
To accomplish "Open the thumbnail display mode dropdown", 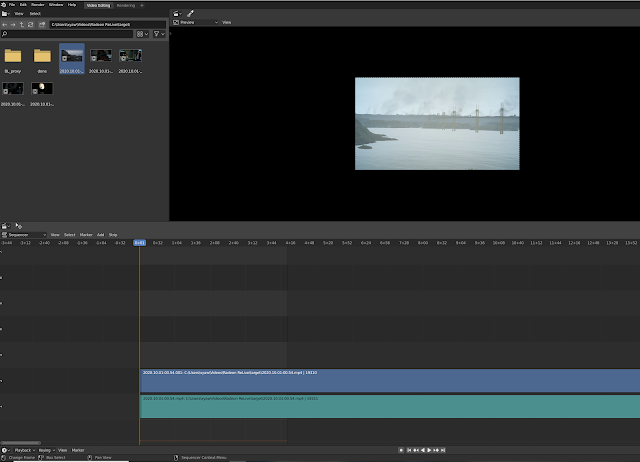I will tap(142, 34).
